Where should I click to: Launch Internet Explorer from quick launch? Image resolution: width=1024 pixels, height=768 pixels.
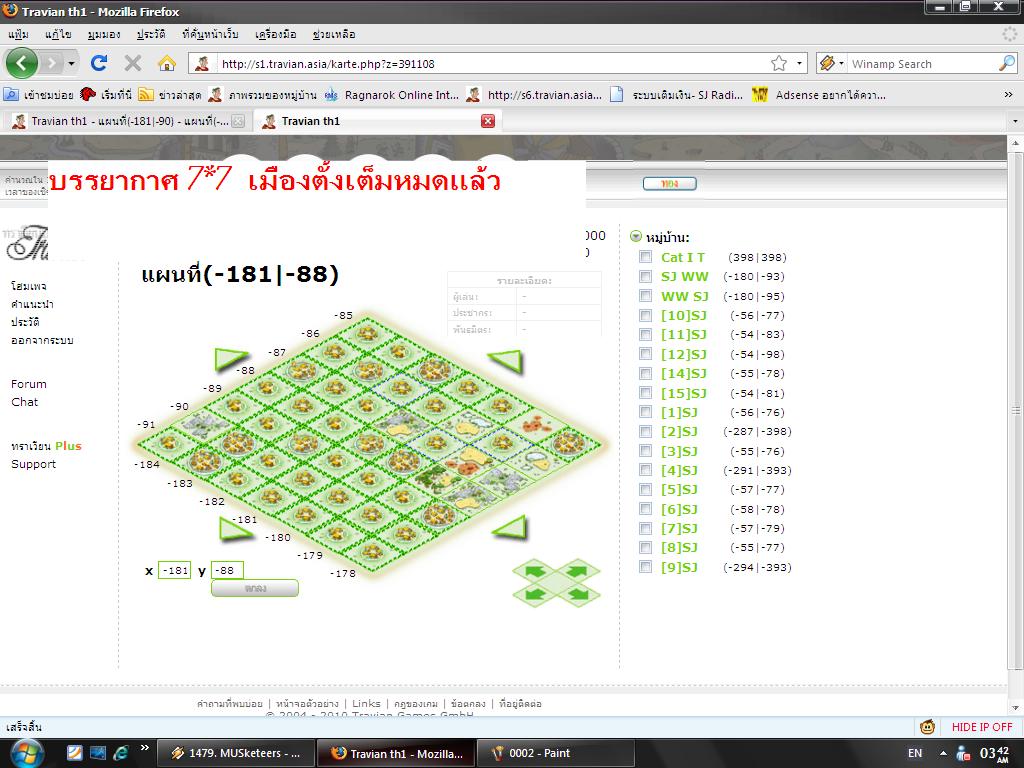pyautogui.click(x=121, y=753)
